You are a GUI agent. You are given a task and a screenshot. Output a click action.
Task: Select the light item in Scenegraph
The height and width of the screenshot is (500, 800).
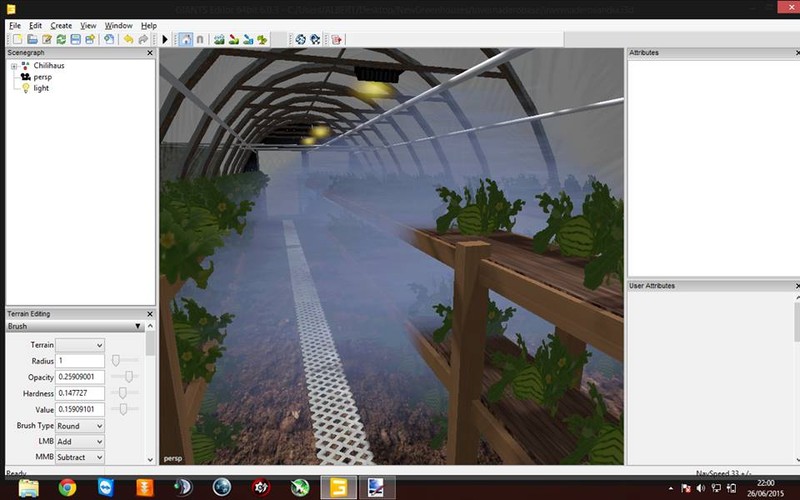41,88
